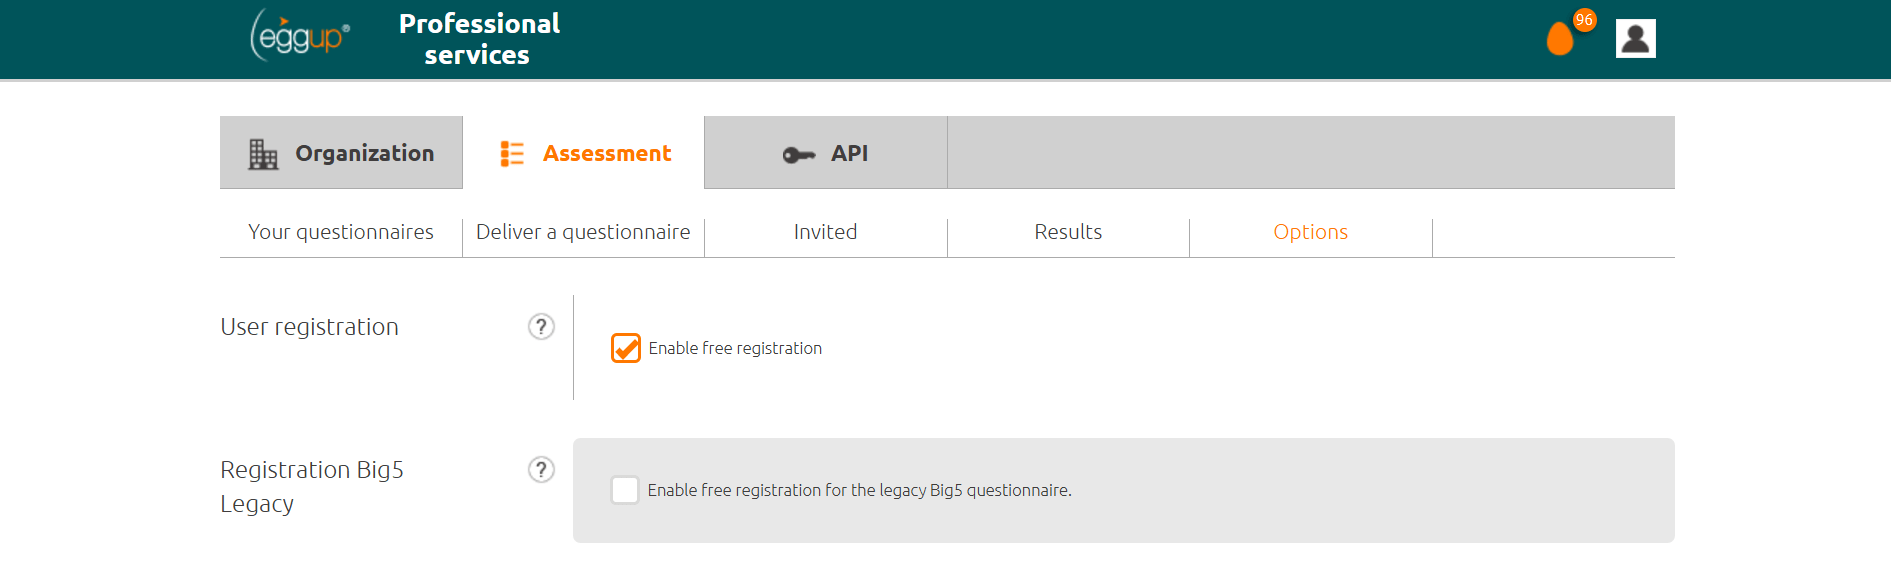
Task: Open the orange egg notifications icon
Action: click(1560, 38)
